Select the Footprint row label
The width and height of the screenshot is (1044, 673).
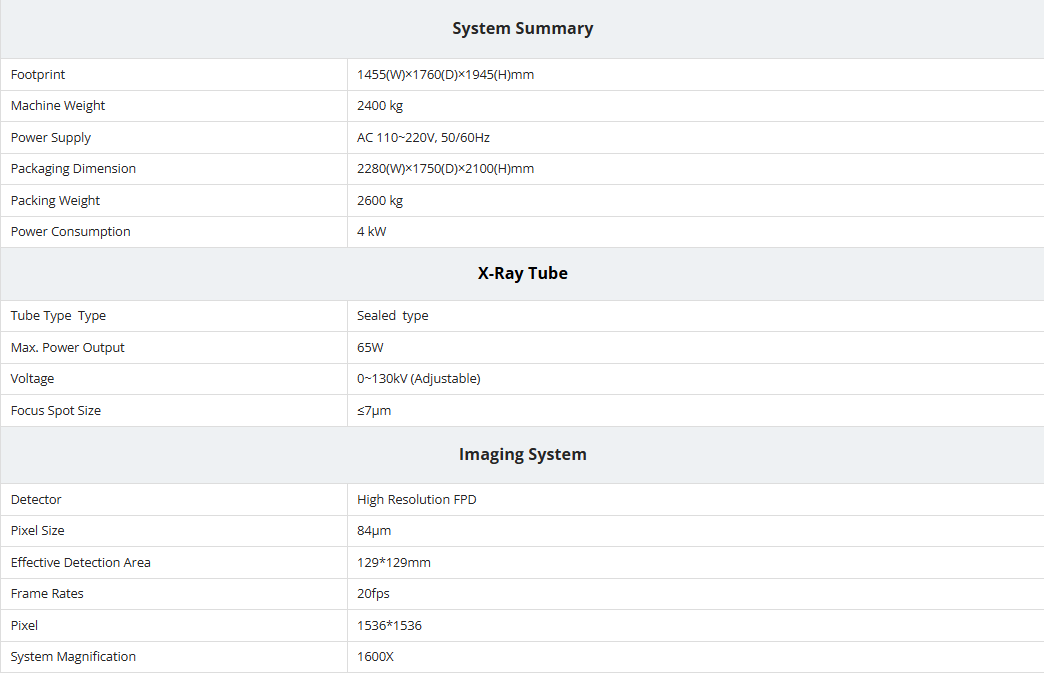coord(38,75)
